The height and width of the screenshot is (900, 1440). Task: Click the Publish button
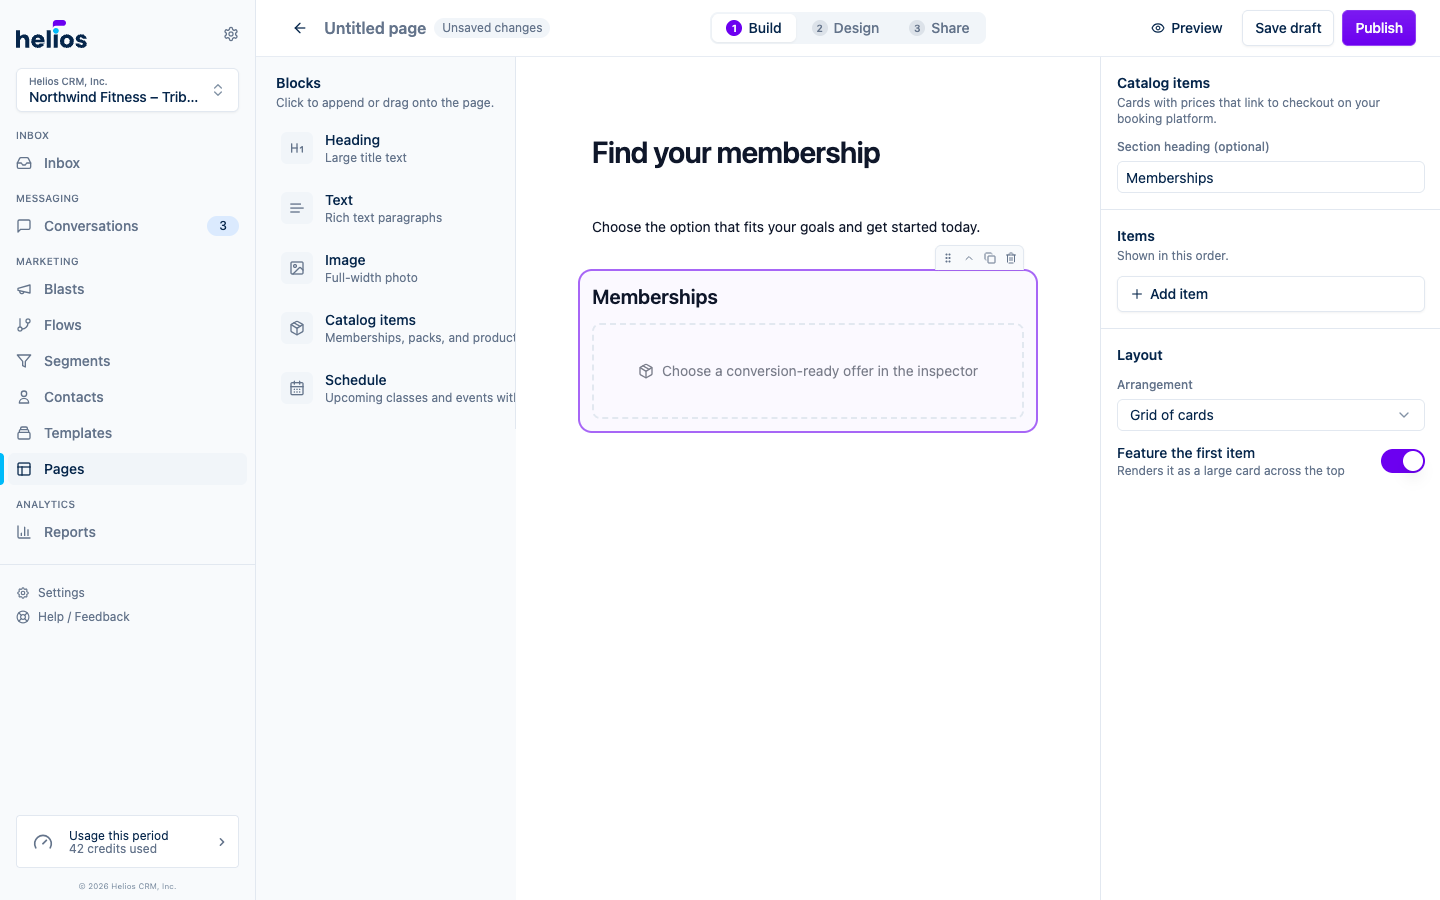(1378, 28)
